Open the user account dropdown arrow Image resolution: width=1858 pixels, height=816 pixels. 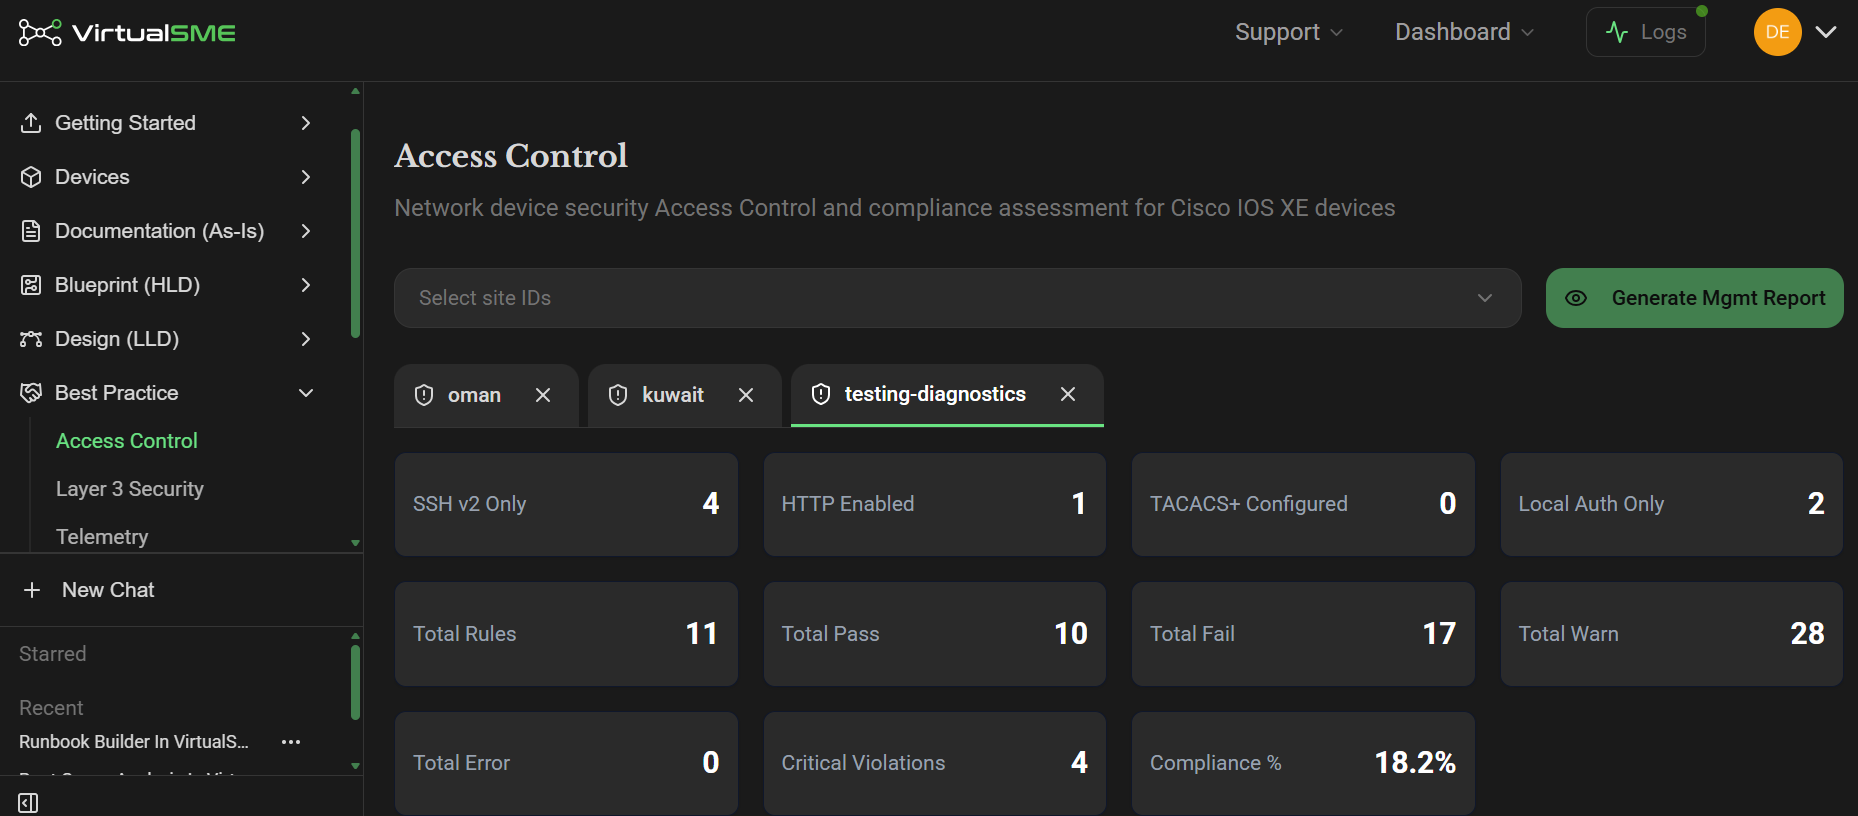coord(1826,32)
